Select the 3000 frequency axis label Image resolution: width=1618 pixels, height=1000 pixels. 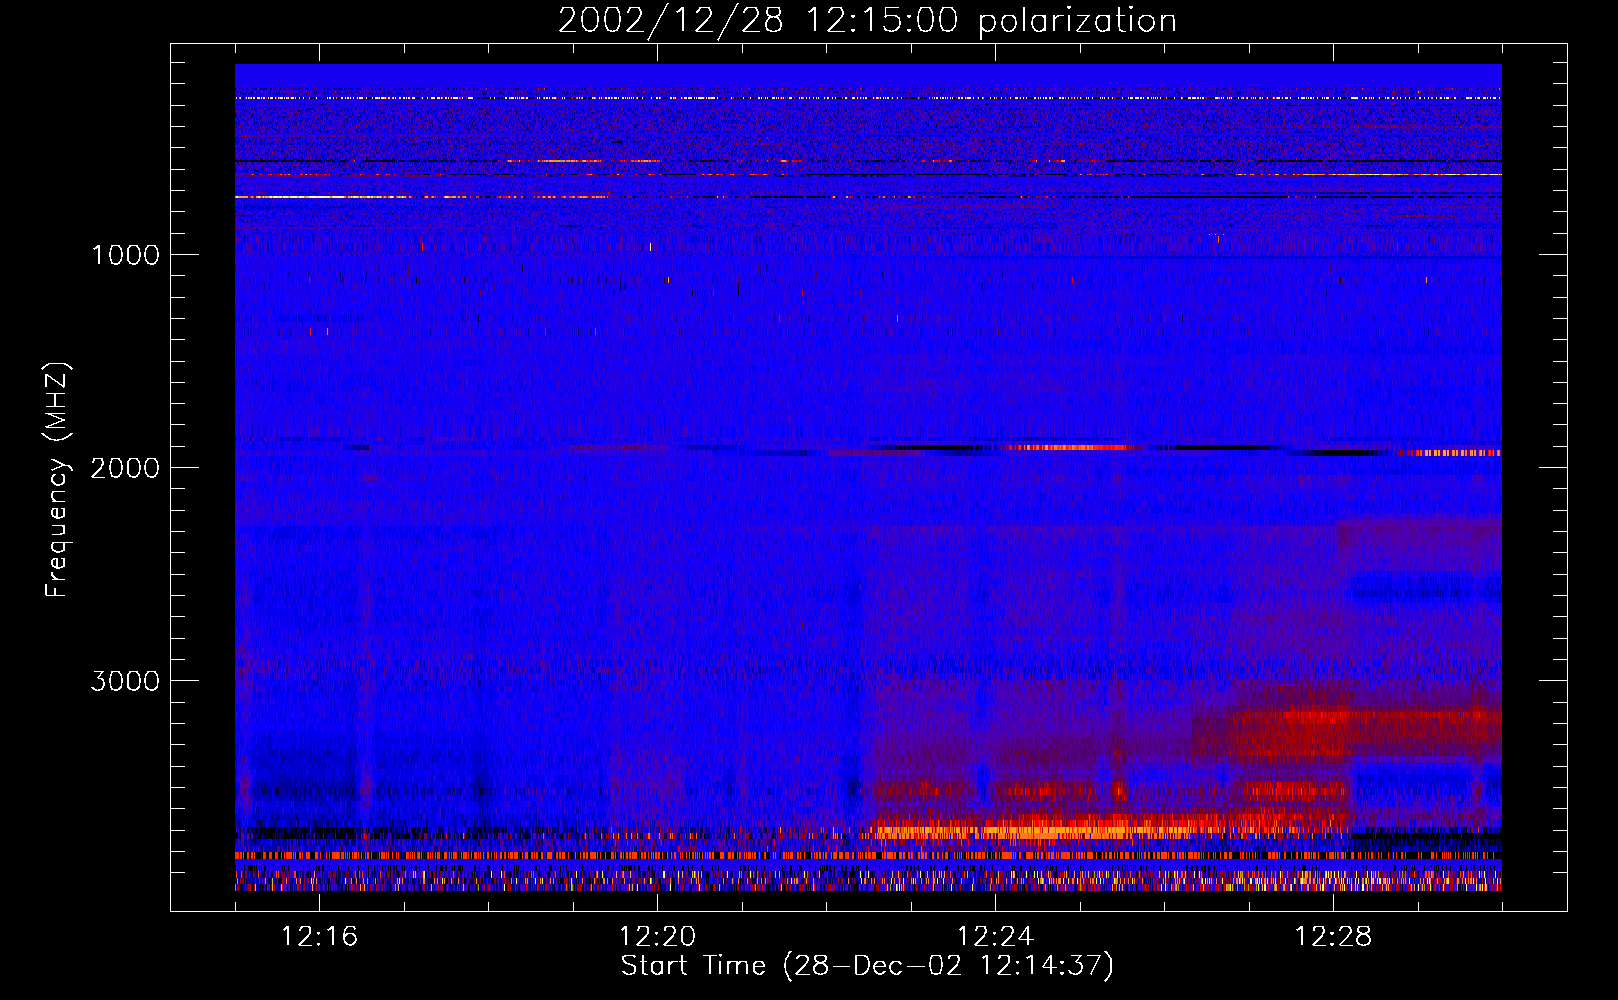pos(125,680)
